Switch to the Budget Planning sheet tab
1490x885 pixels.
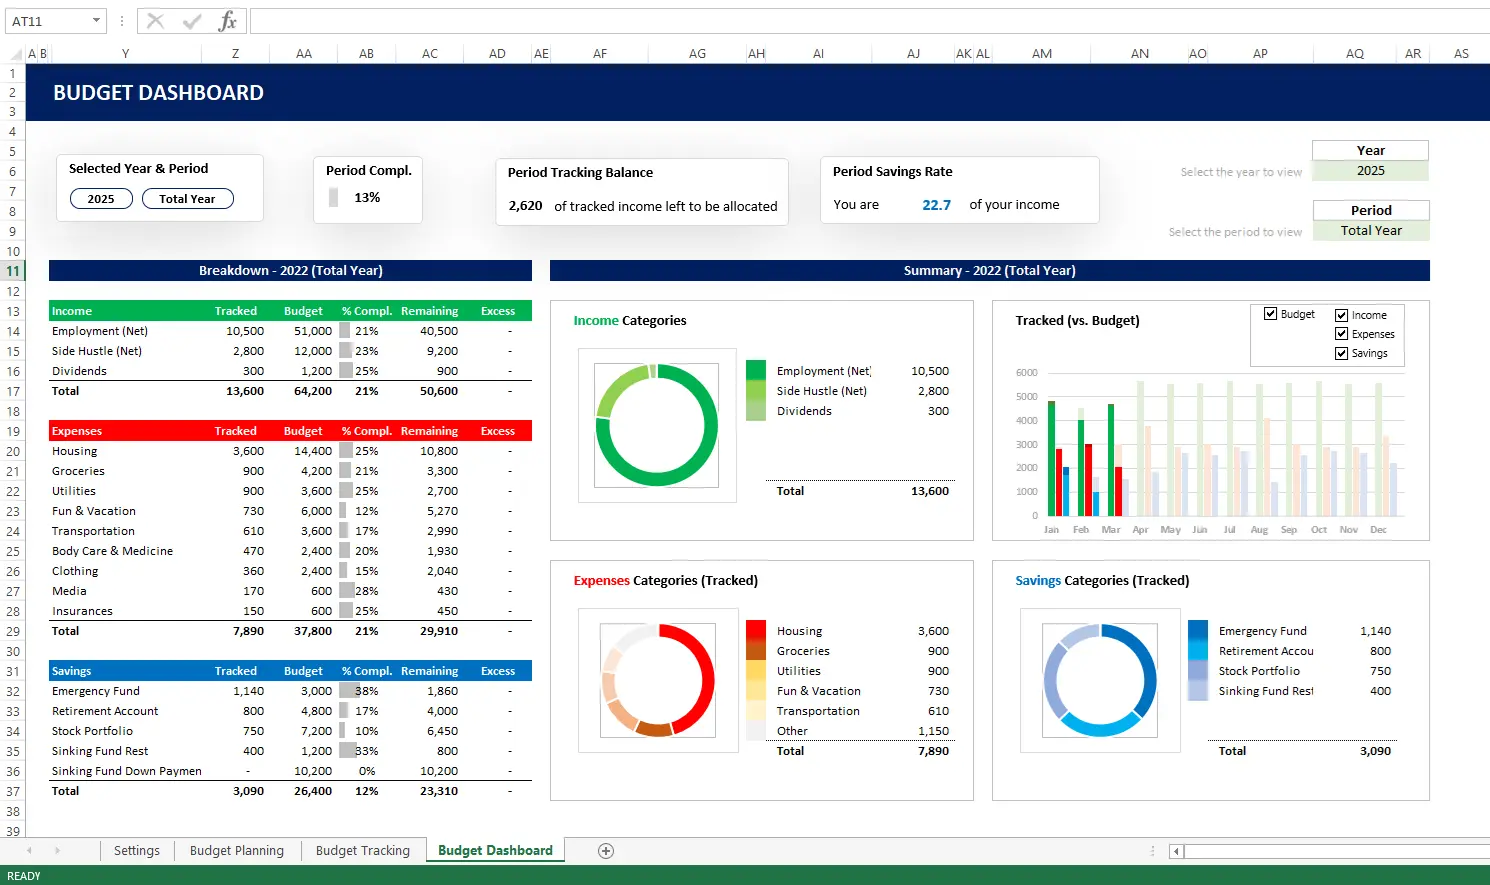point(237,851)
